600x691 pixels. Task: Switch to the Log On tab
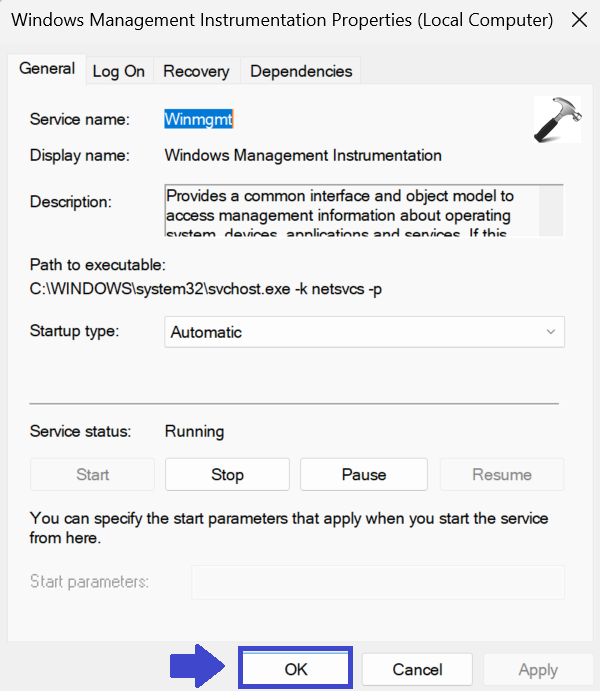click(119, 71)
